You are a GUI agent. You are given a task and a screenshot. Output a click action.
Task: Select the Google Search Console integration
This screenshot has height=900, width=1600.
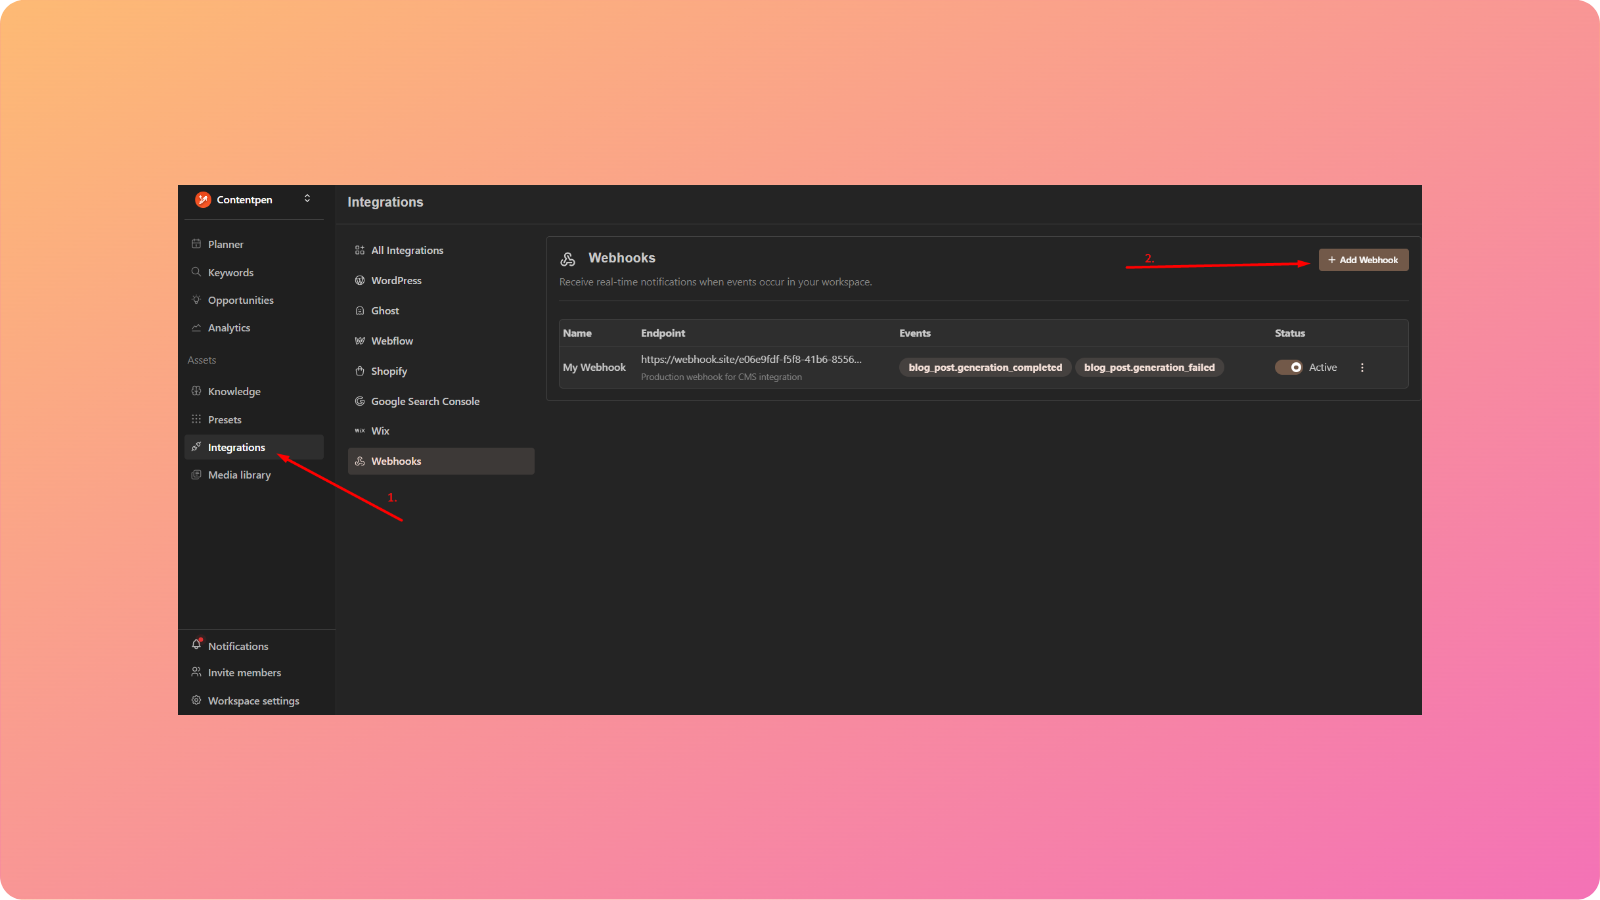point(425,401)
